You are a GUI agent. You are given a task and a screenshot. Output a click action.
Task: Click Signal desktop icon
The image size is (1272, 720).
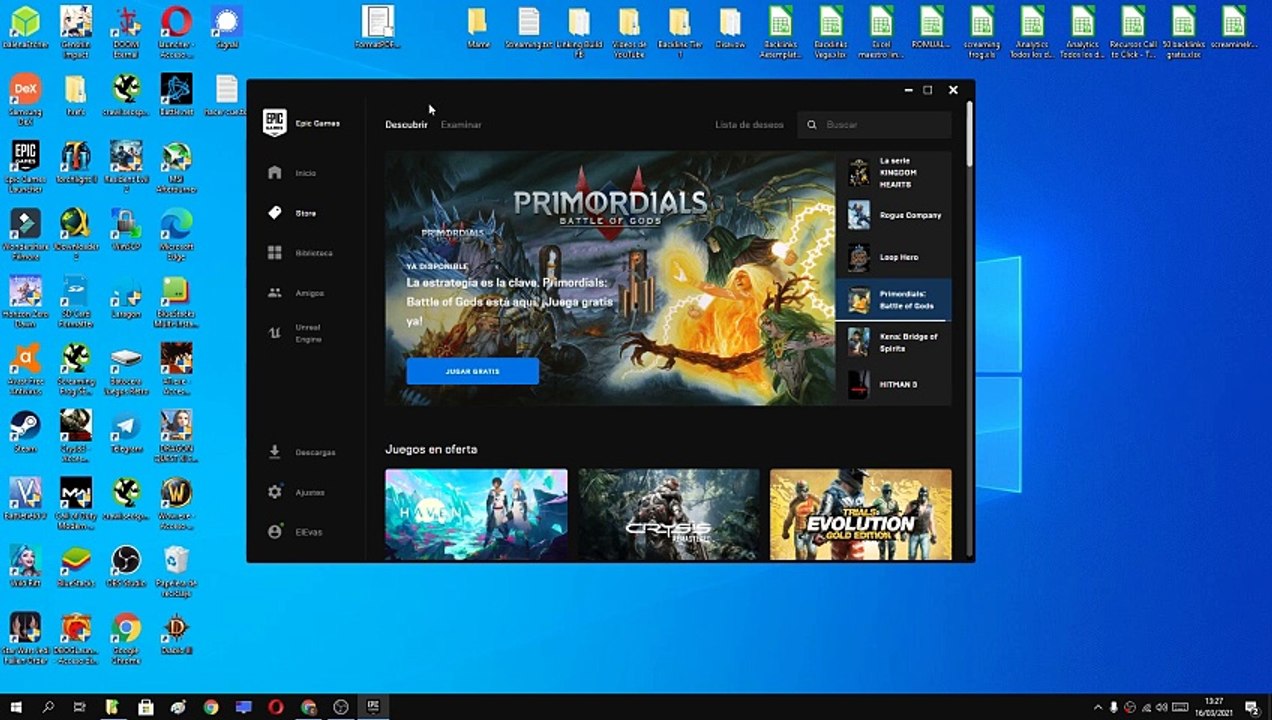click(227, 26)
